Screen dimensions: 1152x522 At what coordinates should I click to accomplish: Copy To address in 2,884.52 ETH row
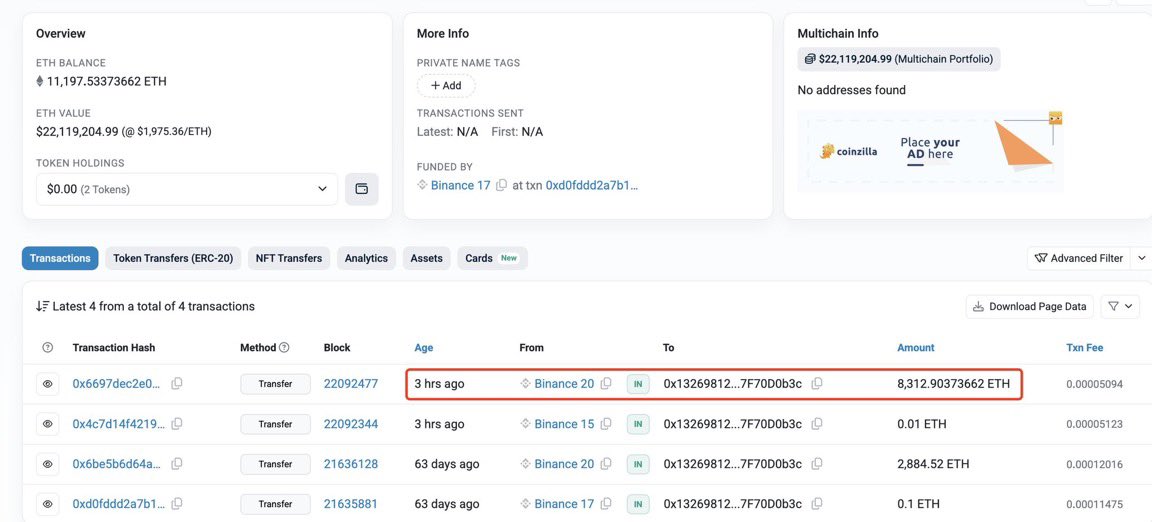tap(817, 464)
